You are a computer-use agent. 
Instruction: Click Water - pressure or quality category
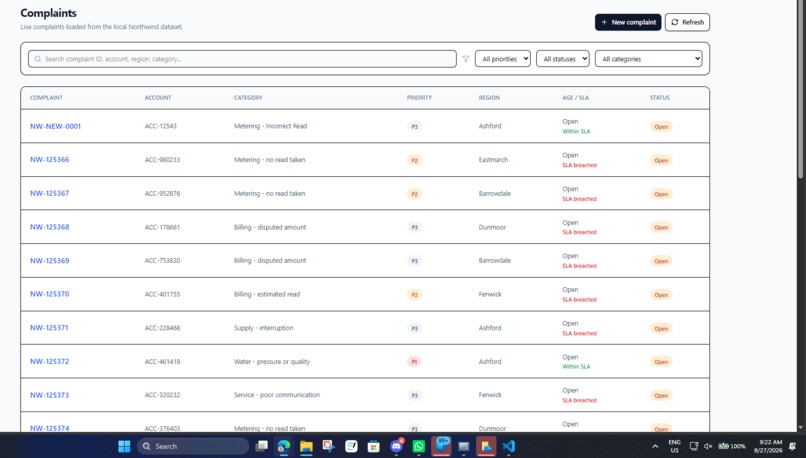272,361
